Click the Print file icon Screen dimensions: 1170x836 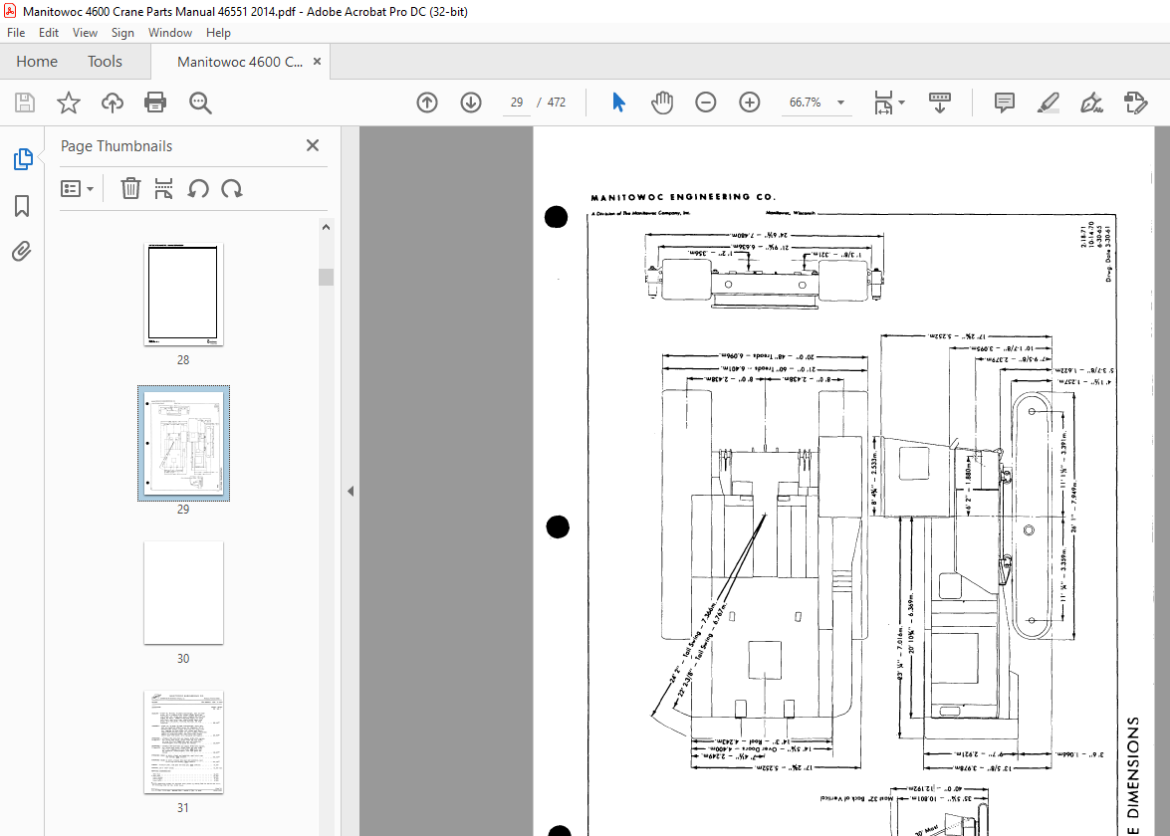pyautogui.click(x=155, y=102)
